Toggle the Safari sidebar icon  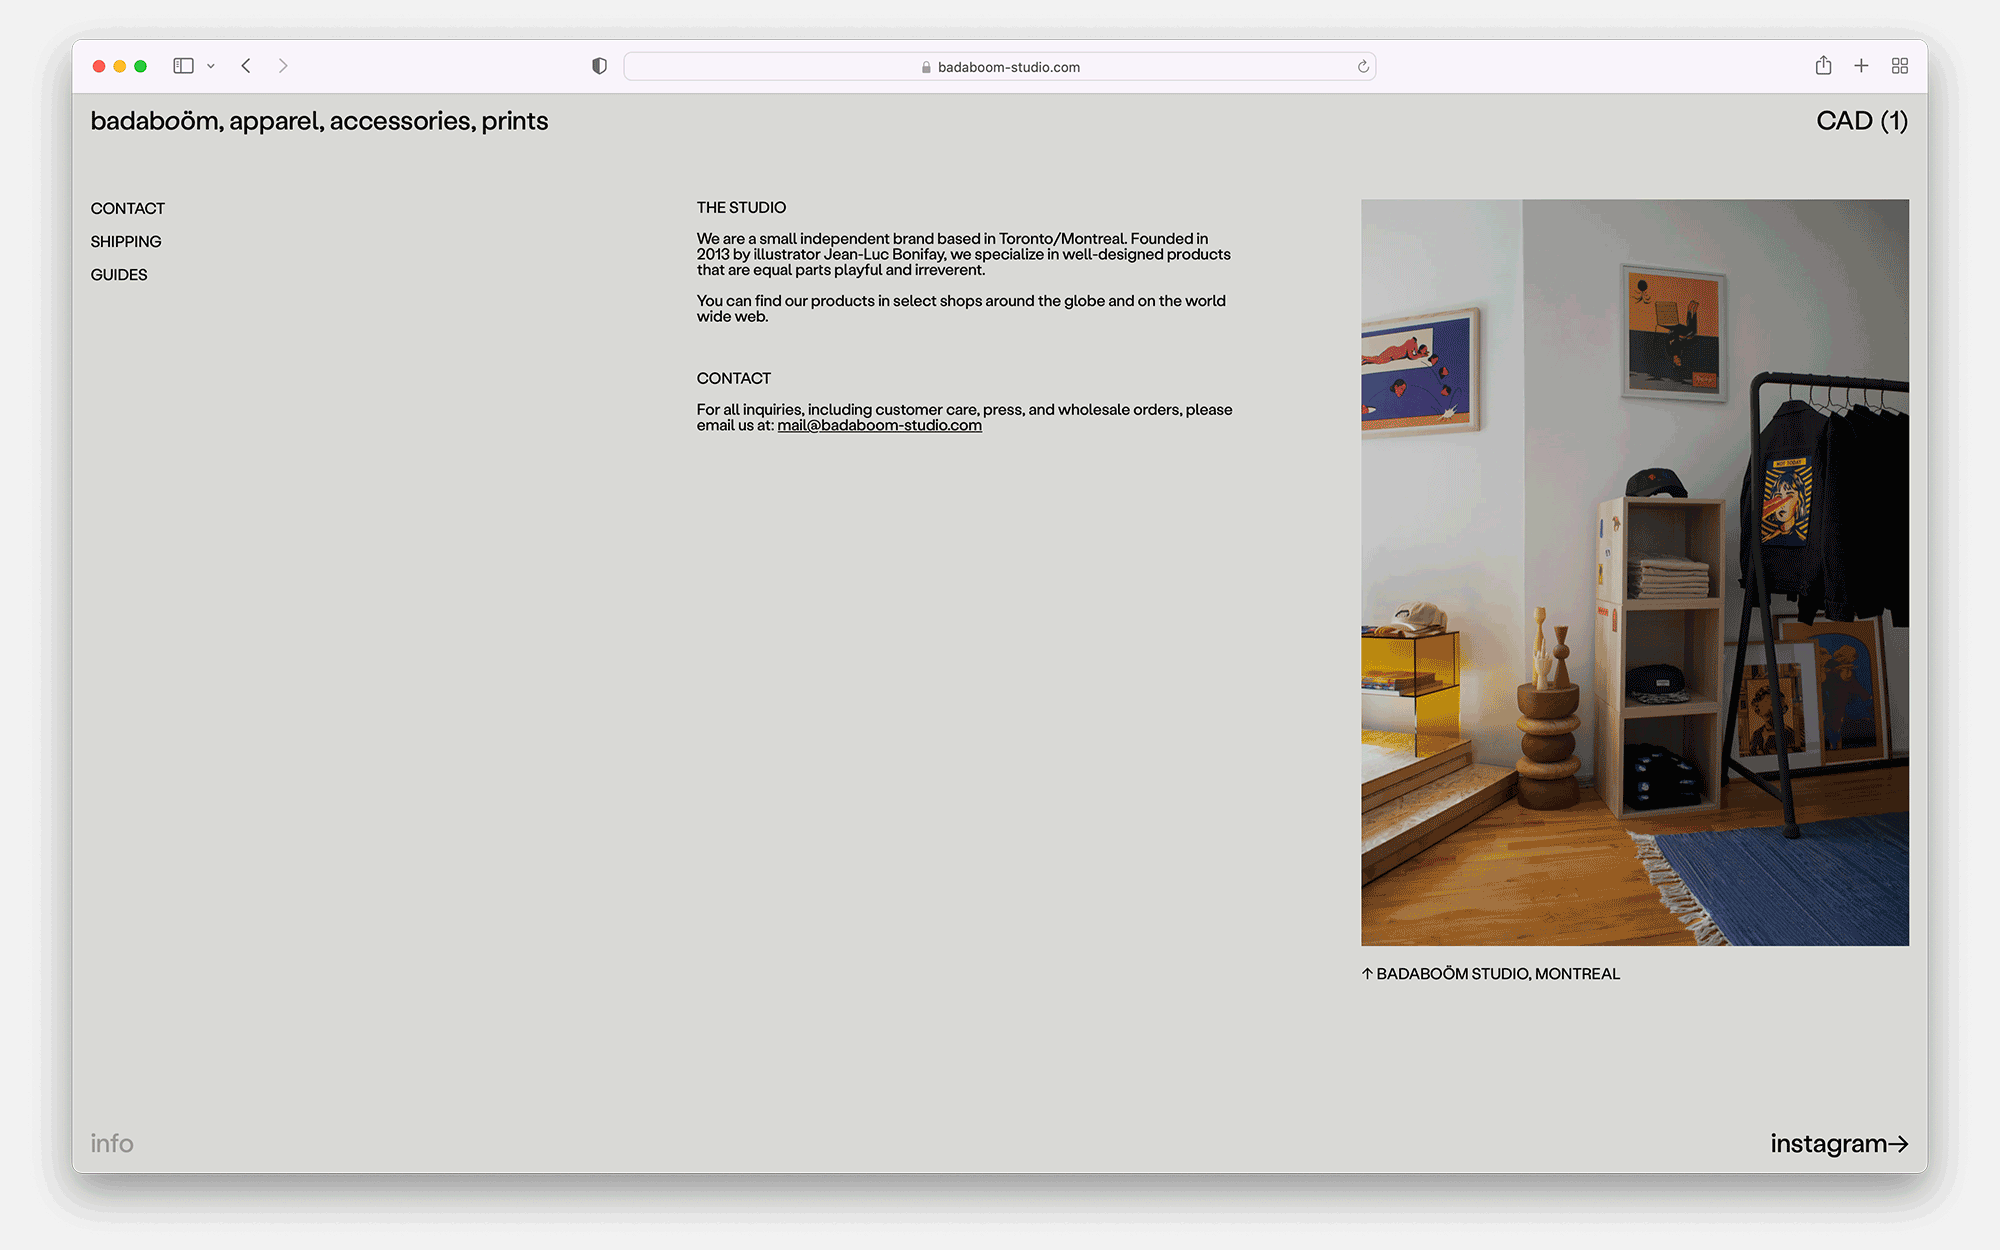point(183,66)
